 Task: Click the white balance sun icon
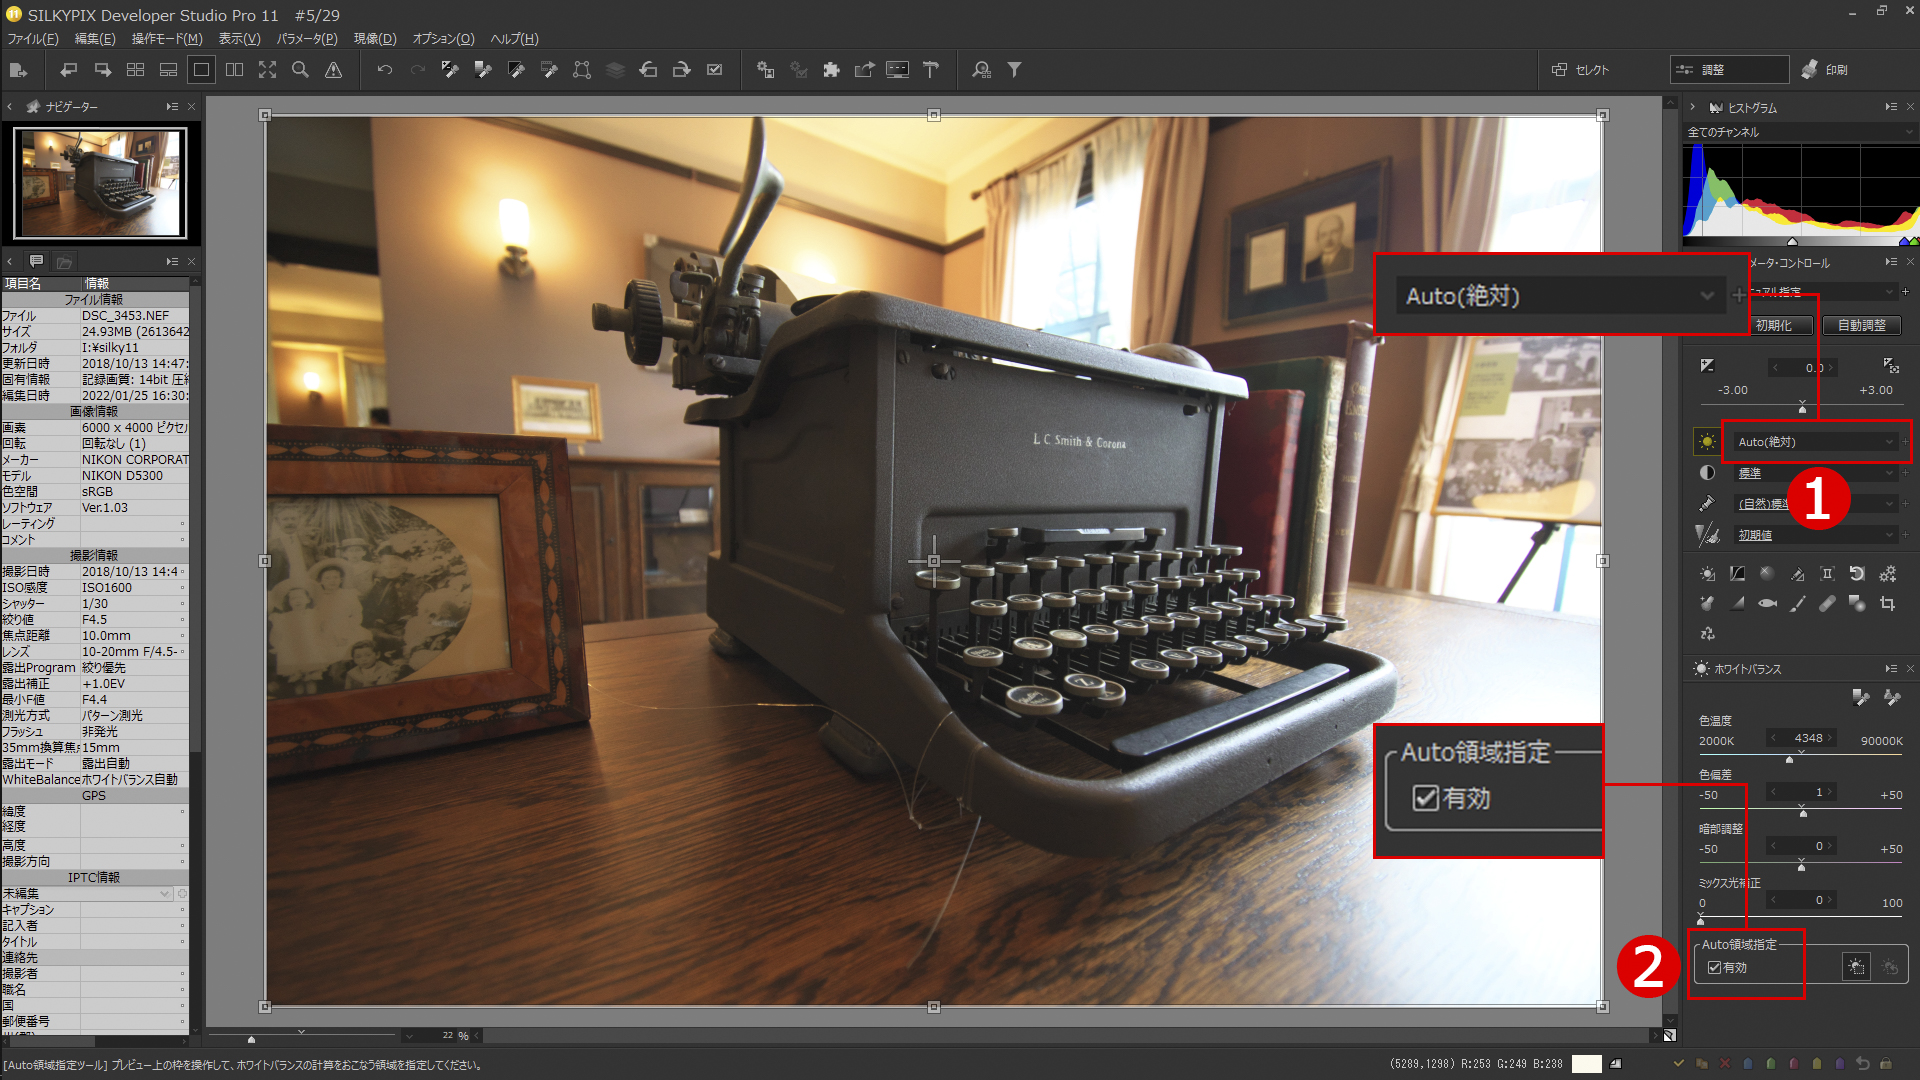pos(1707,442)
